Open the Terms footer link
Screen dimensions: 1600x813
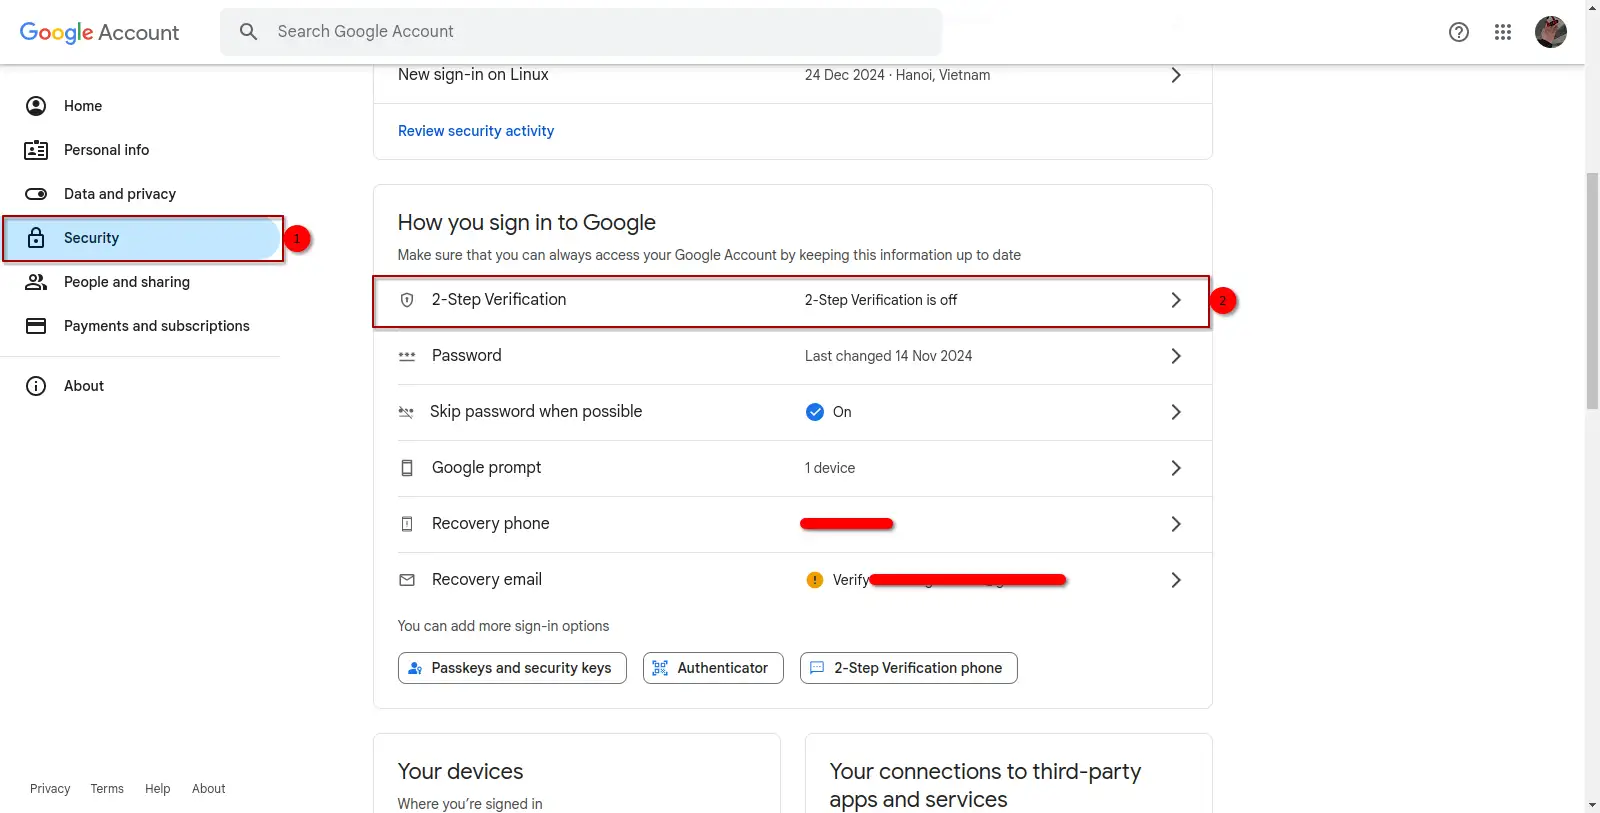tap(107, 789)
